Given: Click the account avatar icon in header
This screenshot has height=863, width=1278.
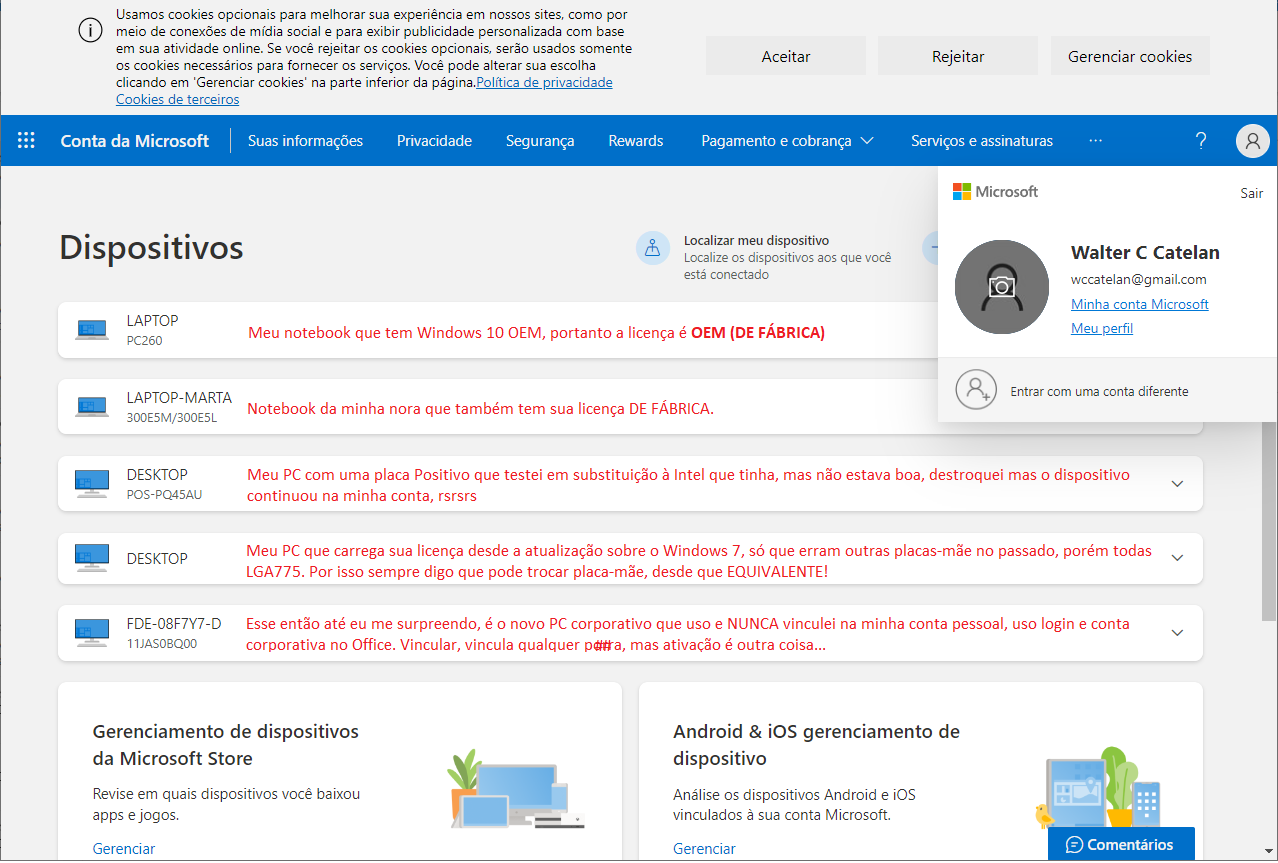Looking at the screenshot, I should pos(1252,141).
